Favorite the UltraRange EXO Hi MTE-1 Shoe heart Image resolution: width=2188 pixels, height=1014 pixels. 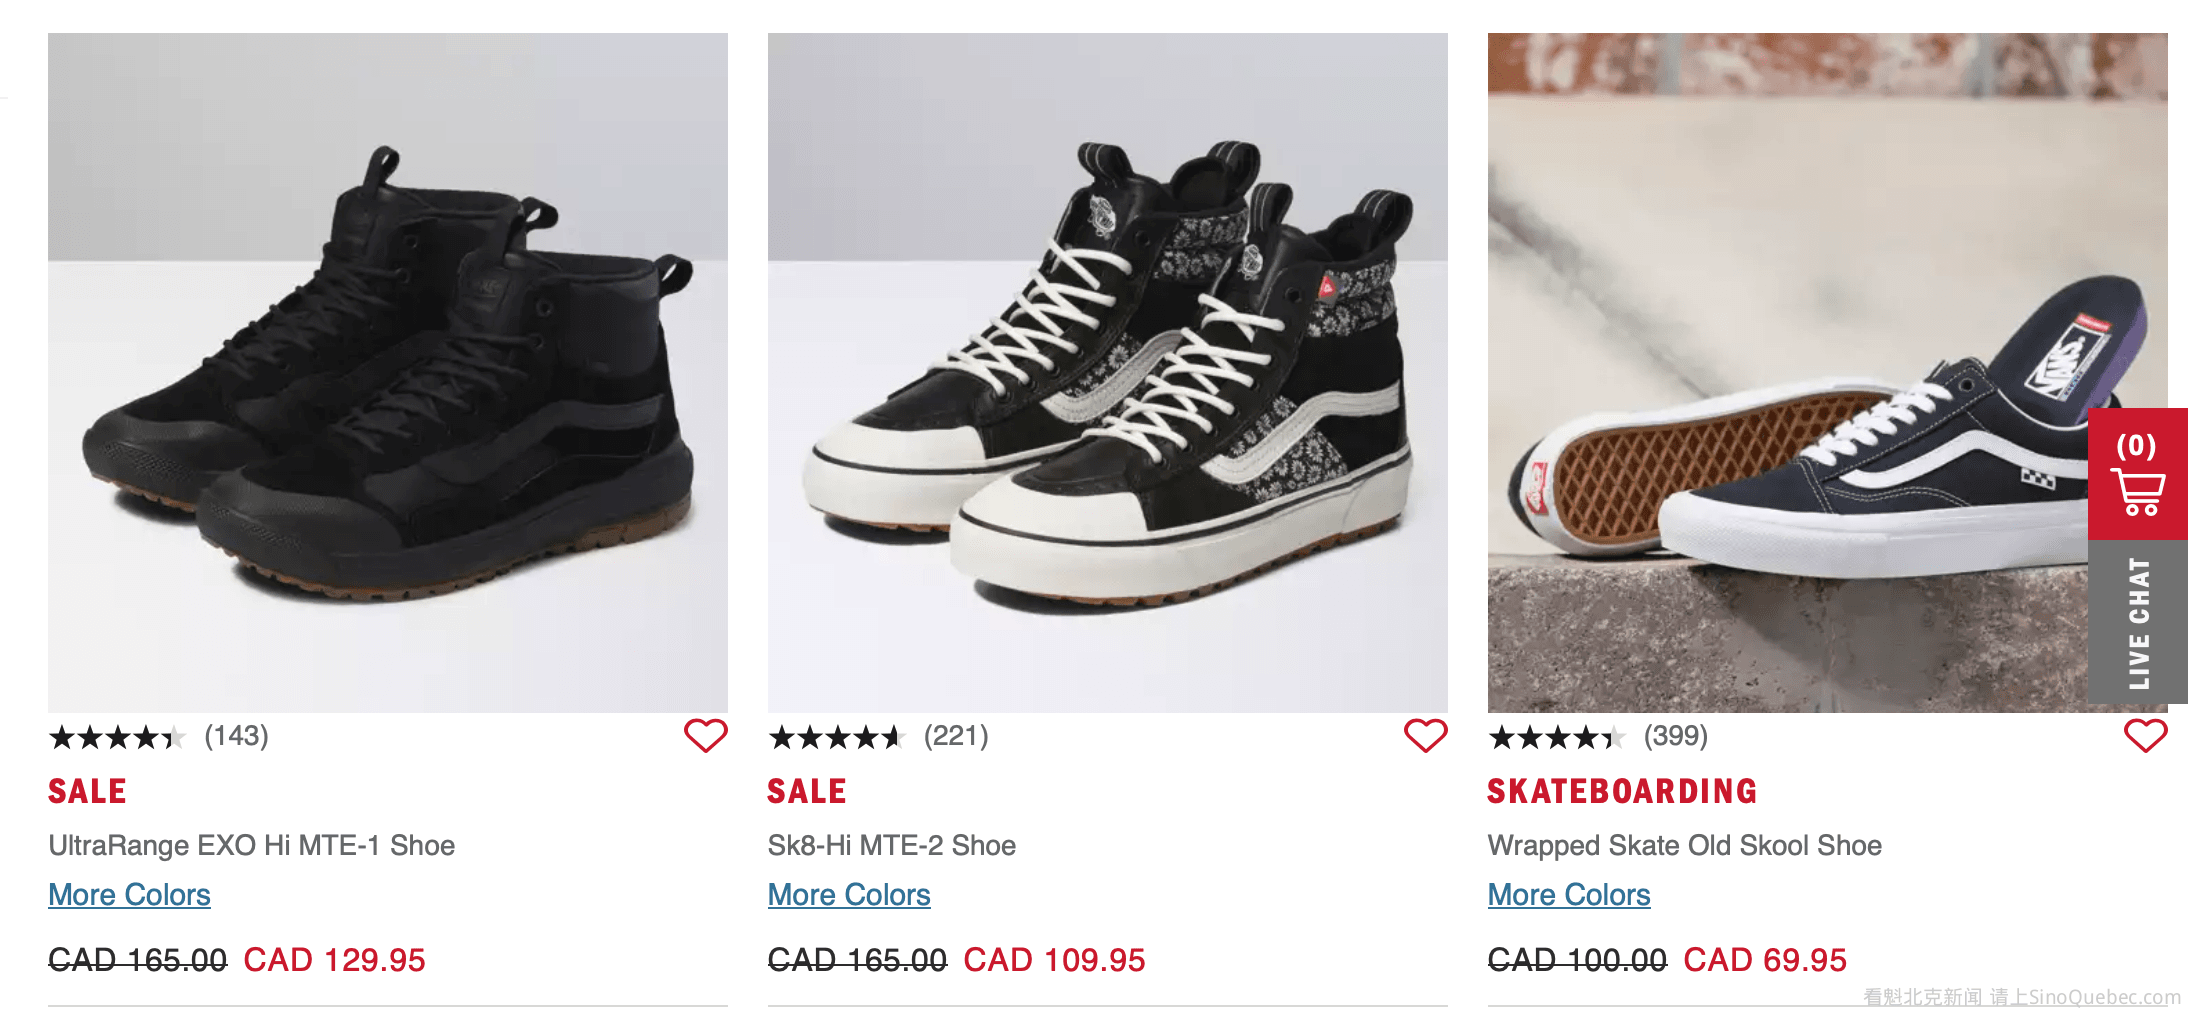(x=705, y=736)
